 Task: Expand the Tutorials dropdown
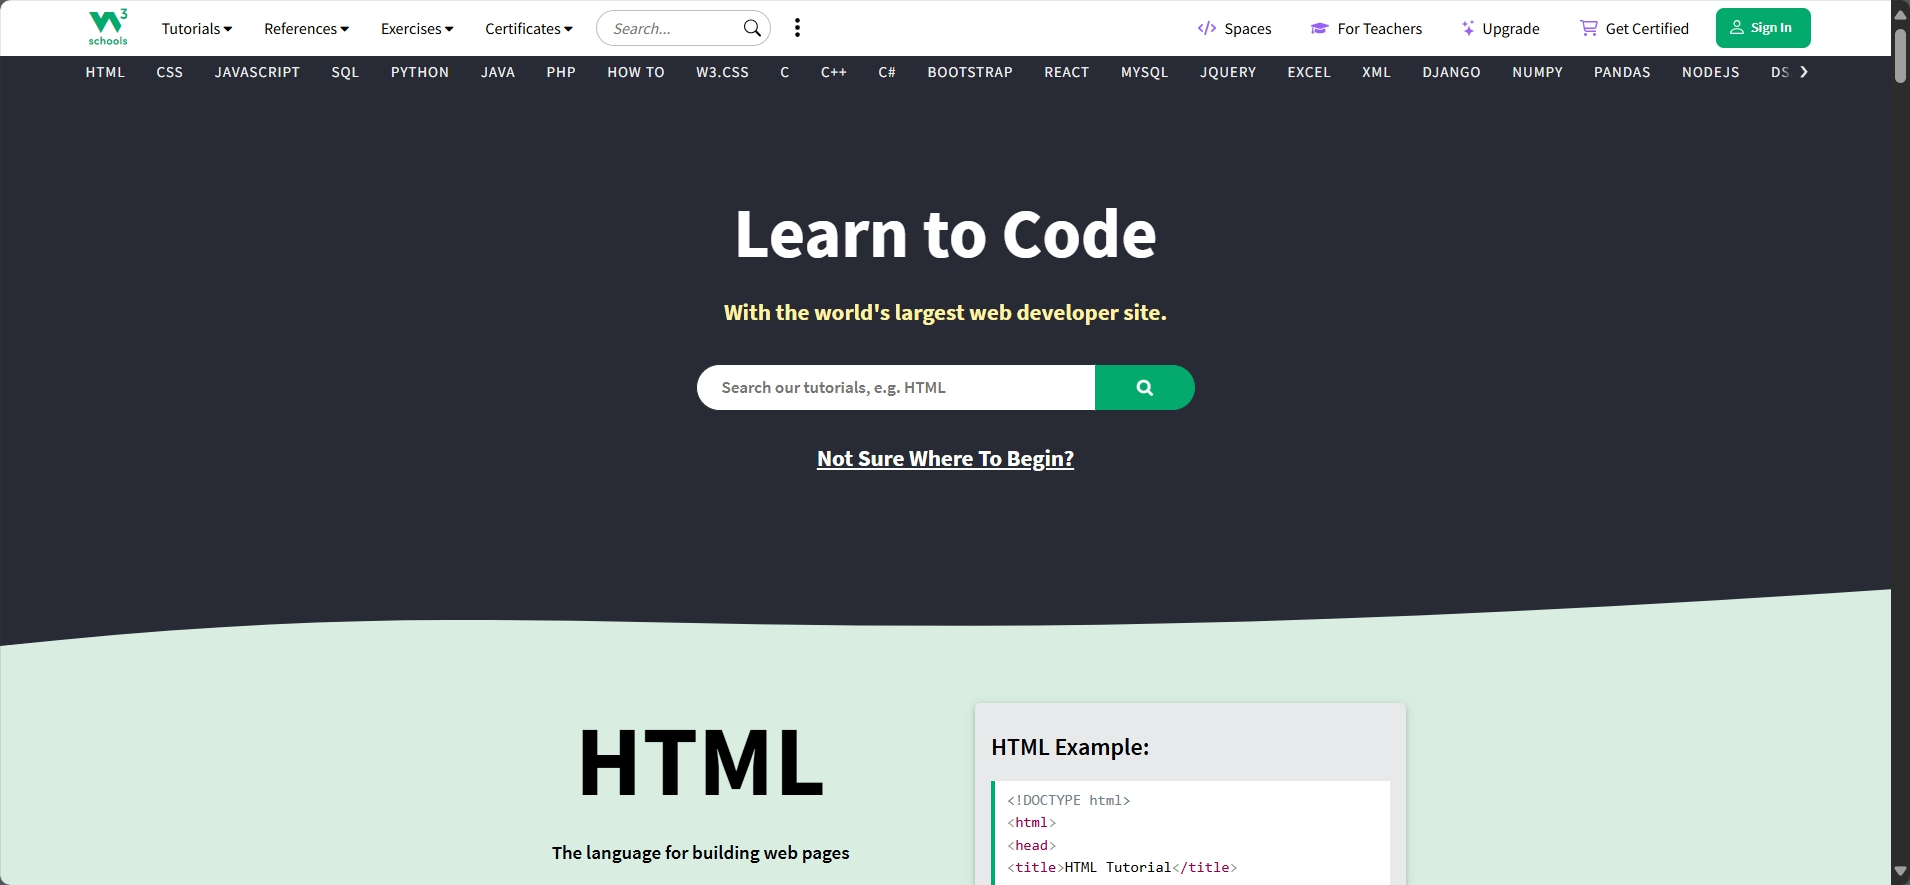tap(196, 28)
